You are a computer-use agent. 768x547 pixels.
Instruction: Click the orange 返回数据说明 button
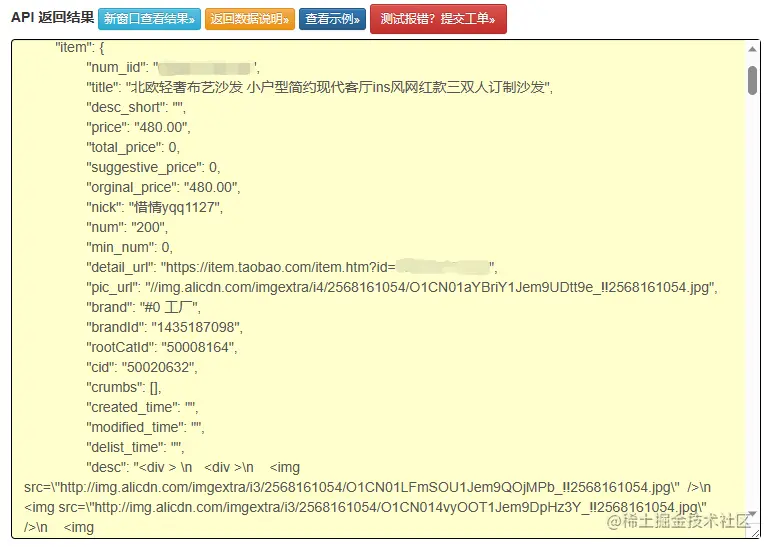click(x=250, y=19)
